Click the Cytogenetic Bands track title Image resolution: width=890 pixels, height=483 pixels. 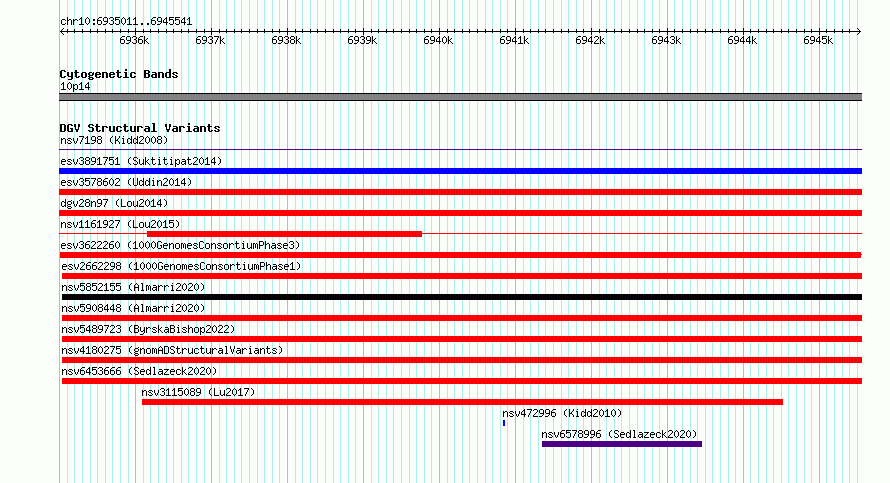(119, 74)
